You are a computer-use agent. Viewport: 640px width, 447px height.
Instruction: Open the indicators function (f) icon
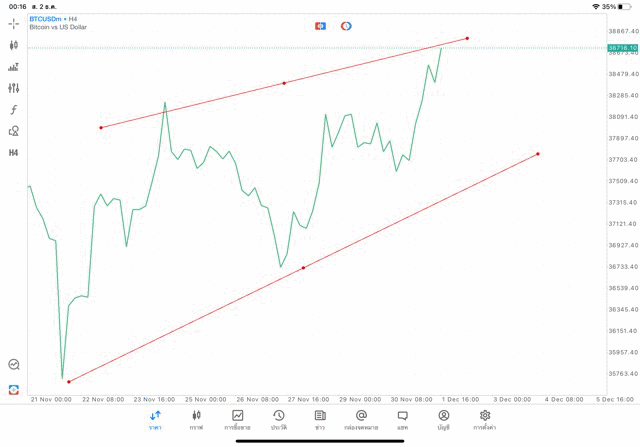[14, 110]
